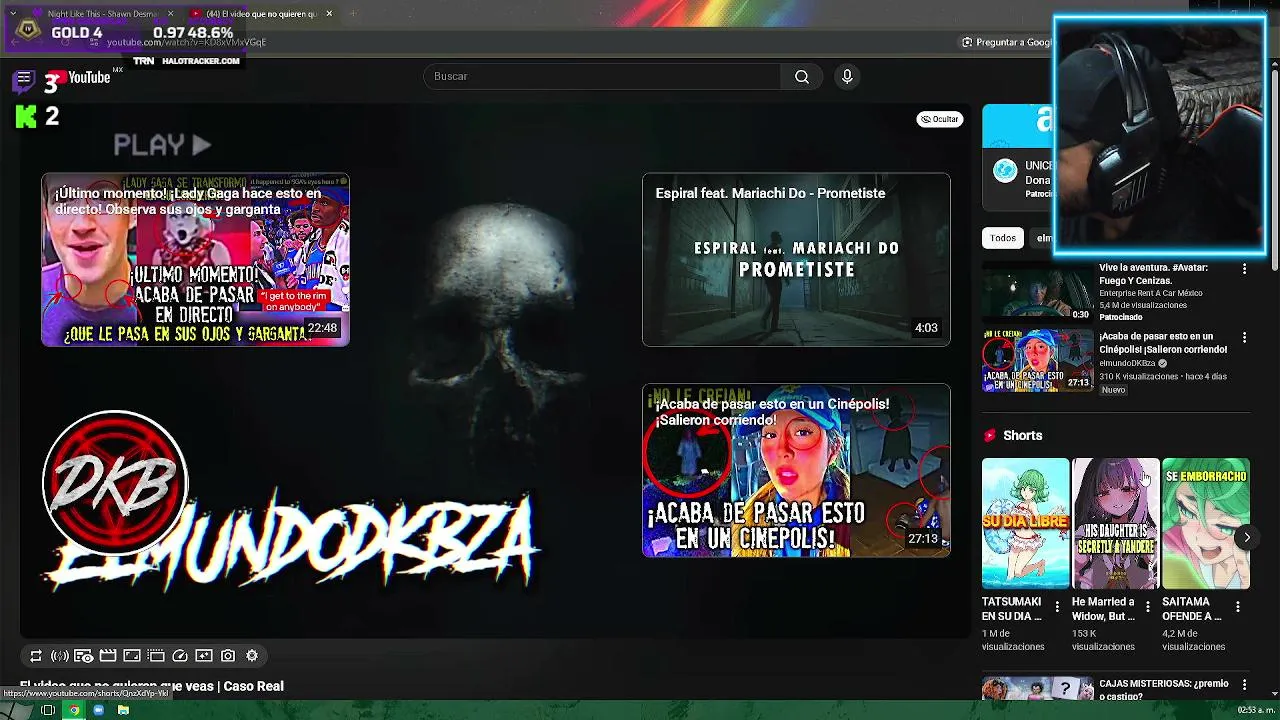Viewport: 1280px width, 720px height.
Task: Open options for TATSUMAKI EN SU DIA short
Action: tap(1057, 607)
